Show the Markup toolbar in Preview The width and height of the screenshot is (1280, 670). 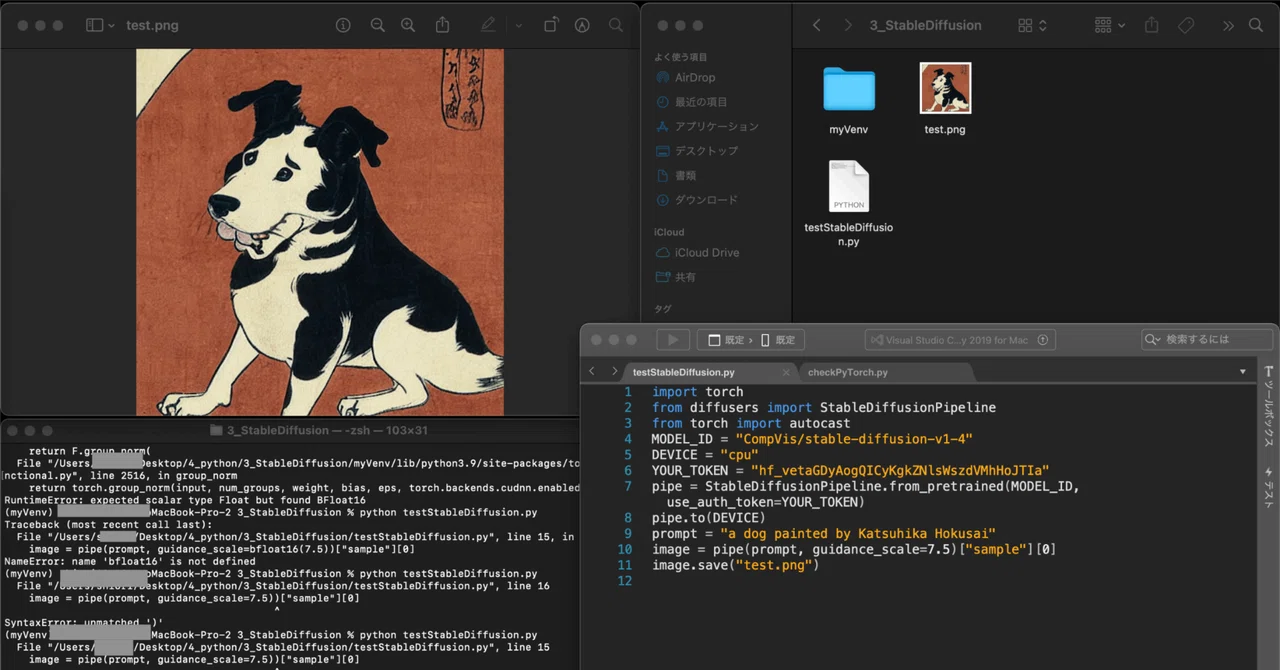(583, 25)
